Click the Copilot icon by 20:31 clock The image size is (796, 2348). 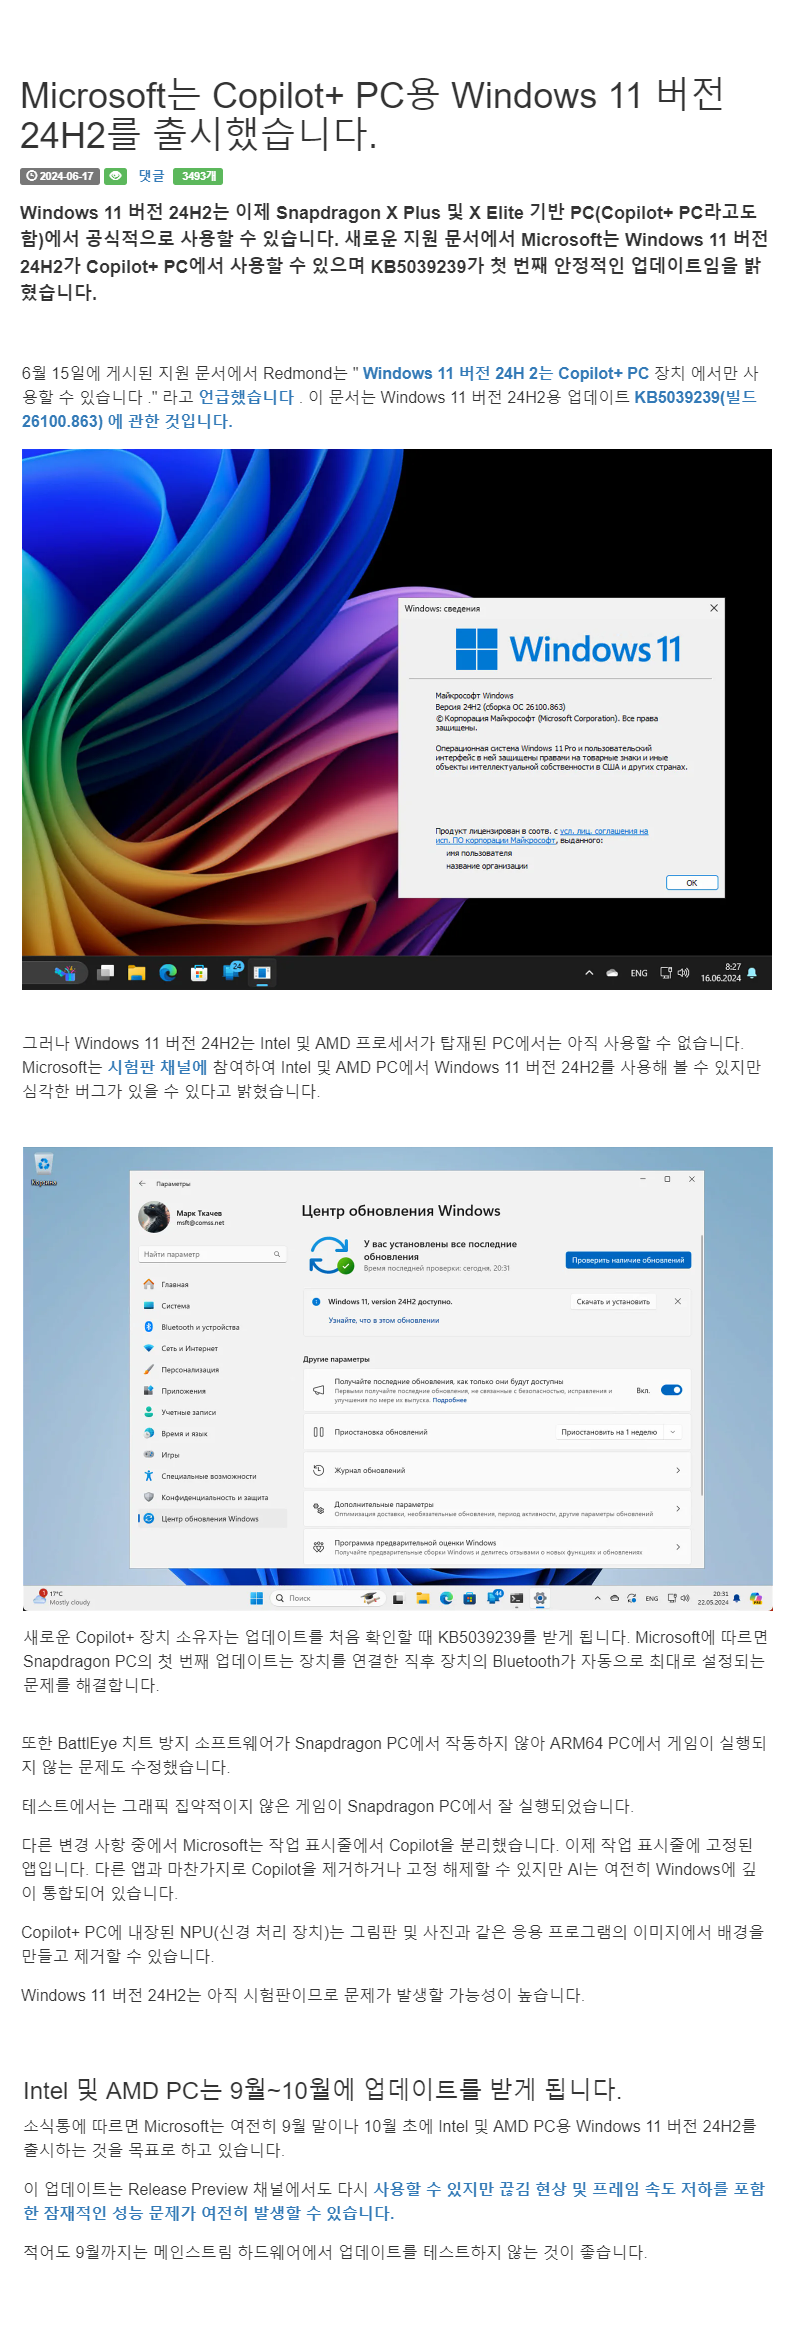point(756,1598)
